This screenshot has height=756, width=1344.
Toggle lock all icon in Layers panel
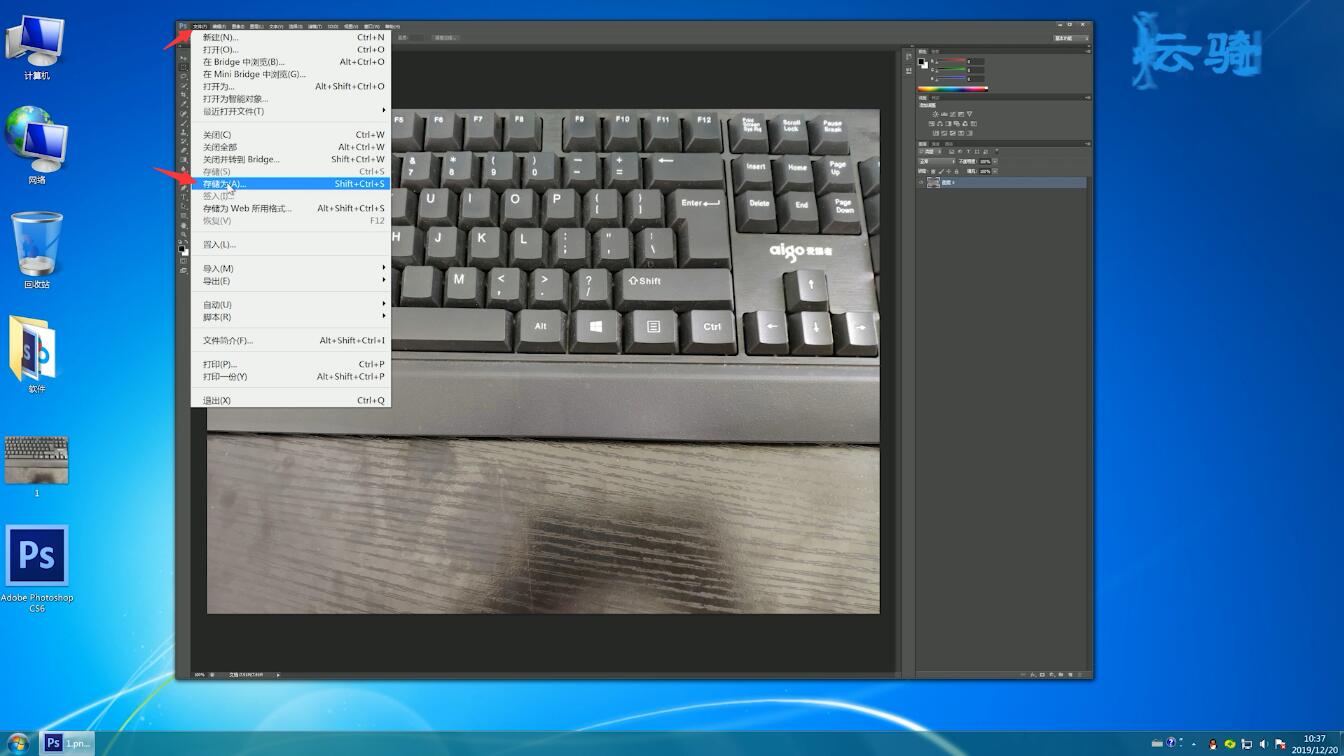tap(956, 171)
